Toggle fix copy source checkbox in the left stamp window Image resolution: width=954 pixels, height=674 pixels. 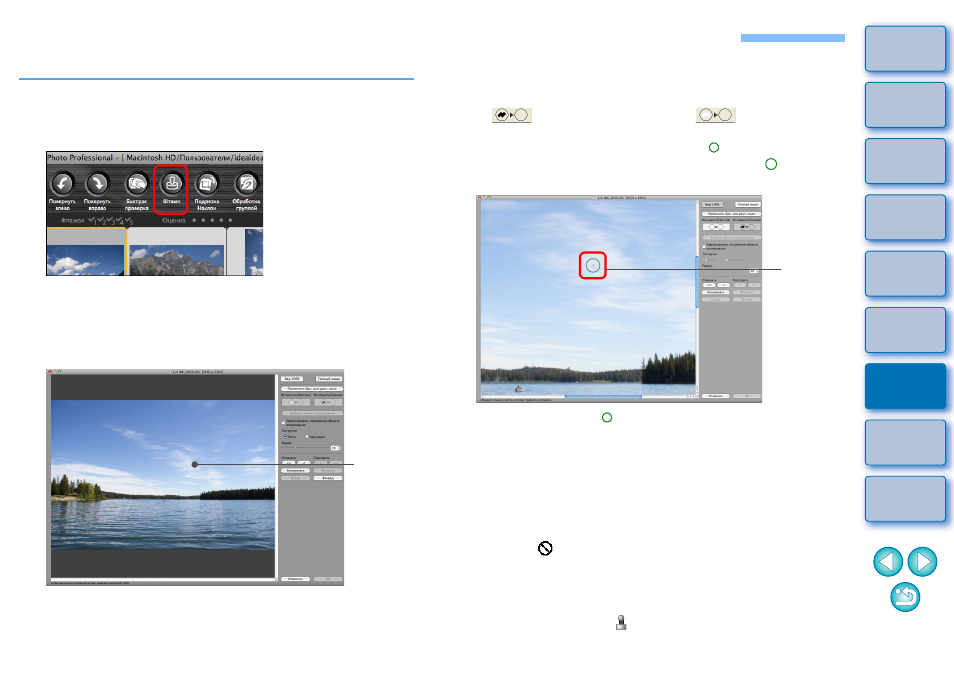tap(284, 423)
